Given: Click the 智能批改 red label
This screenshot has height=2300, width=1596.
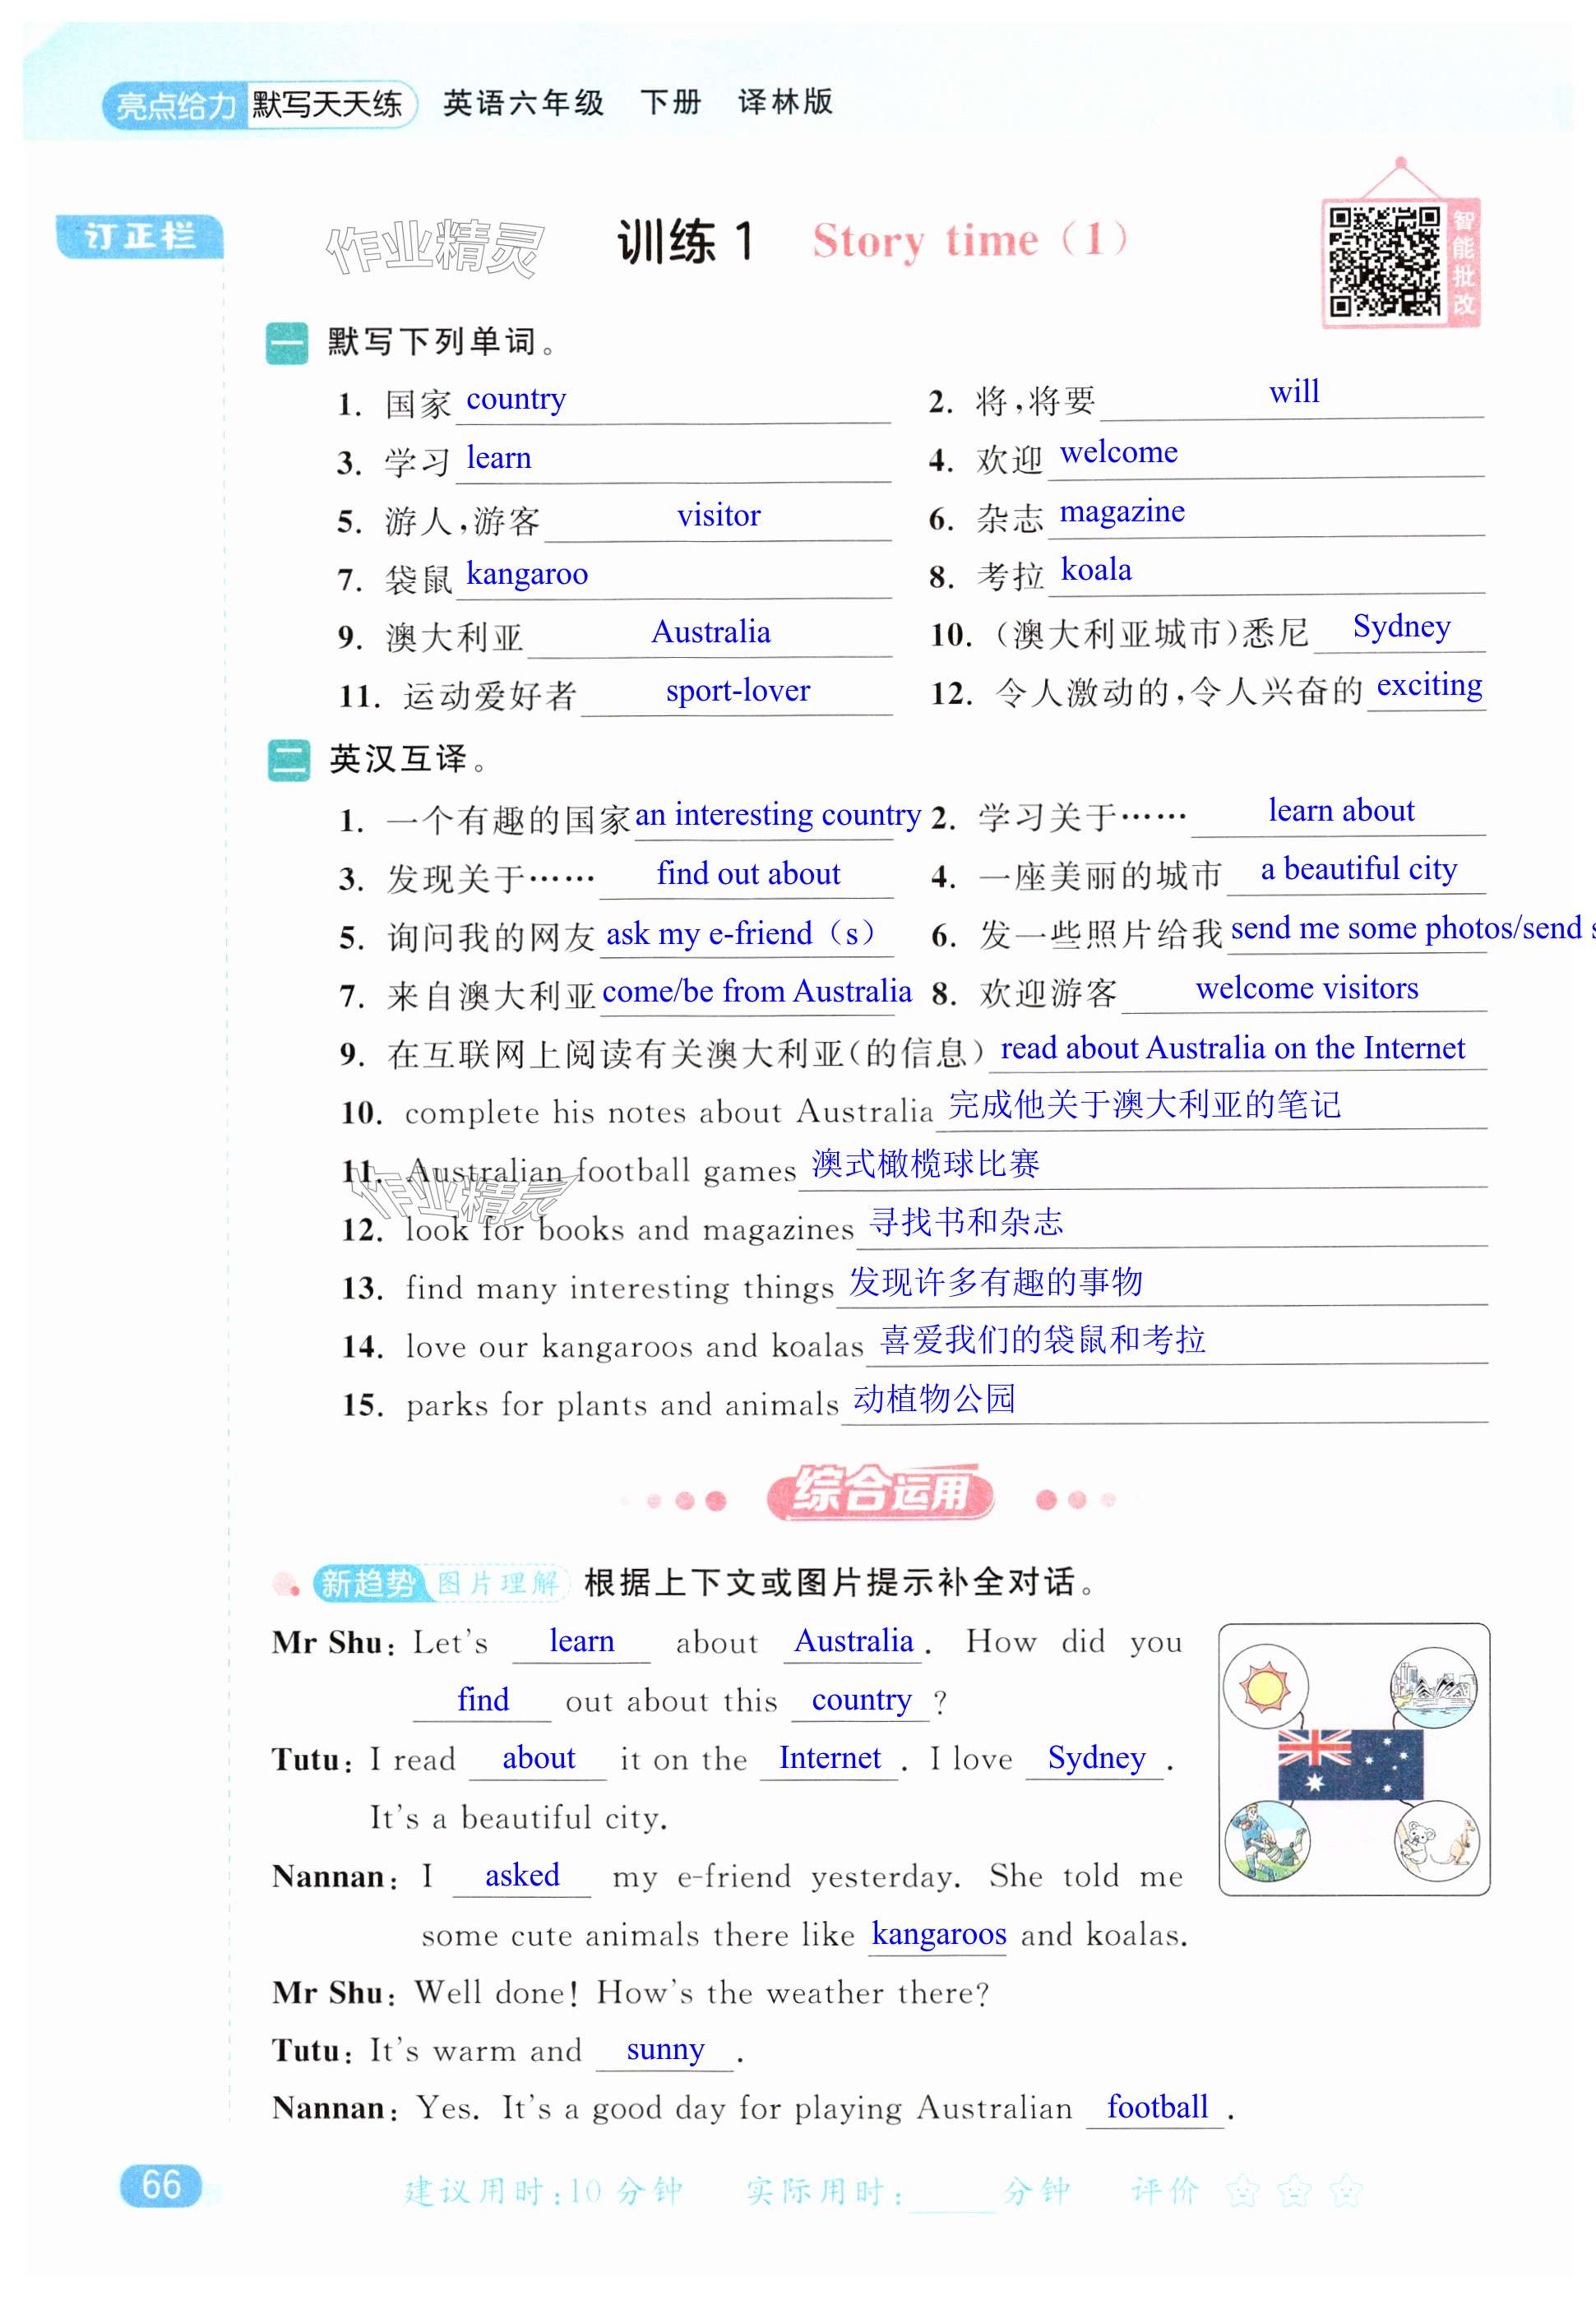Looking at the screenshot, I should [x=1463, y=262].
